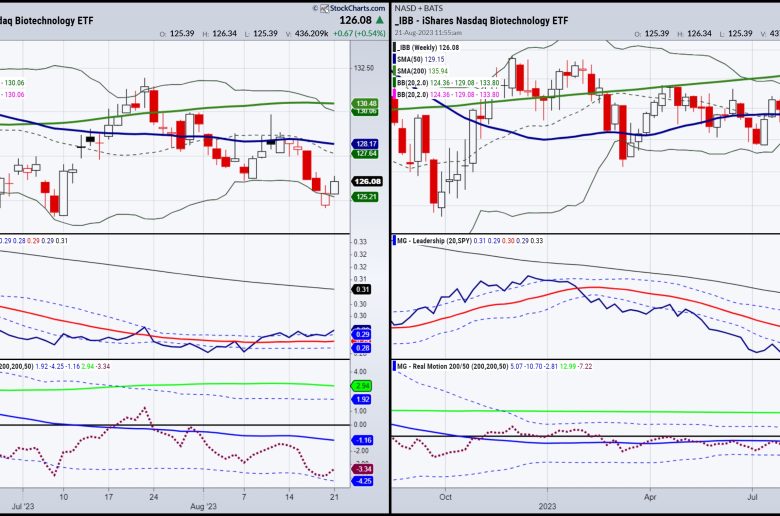Click the 2023 label on weekly chart axis
780x516 pixels.
[548, 507]
